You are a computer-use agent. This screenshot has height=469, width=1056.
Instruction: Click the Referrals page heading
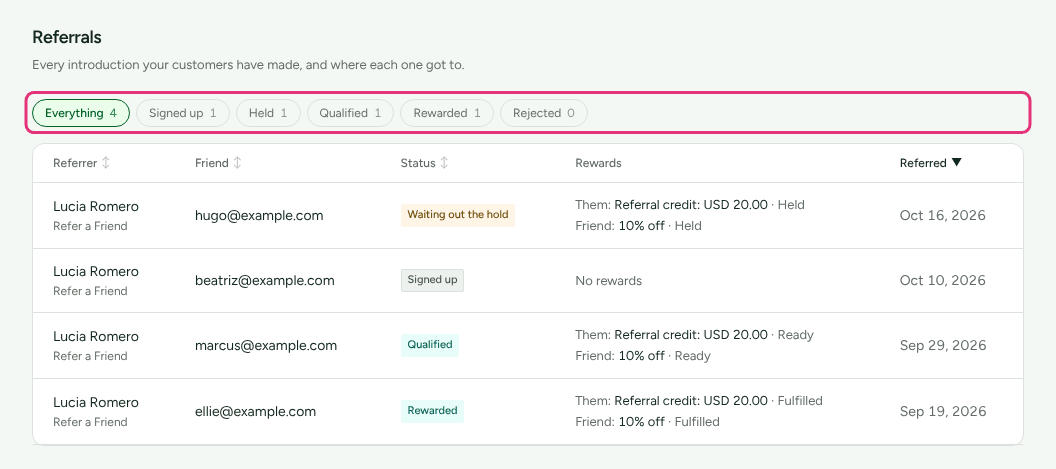click(67, 37)
